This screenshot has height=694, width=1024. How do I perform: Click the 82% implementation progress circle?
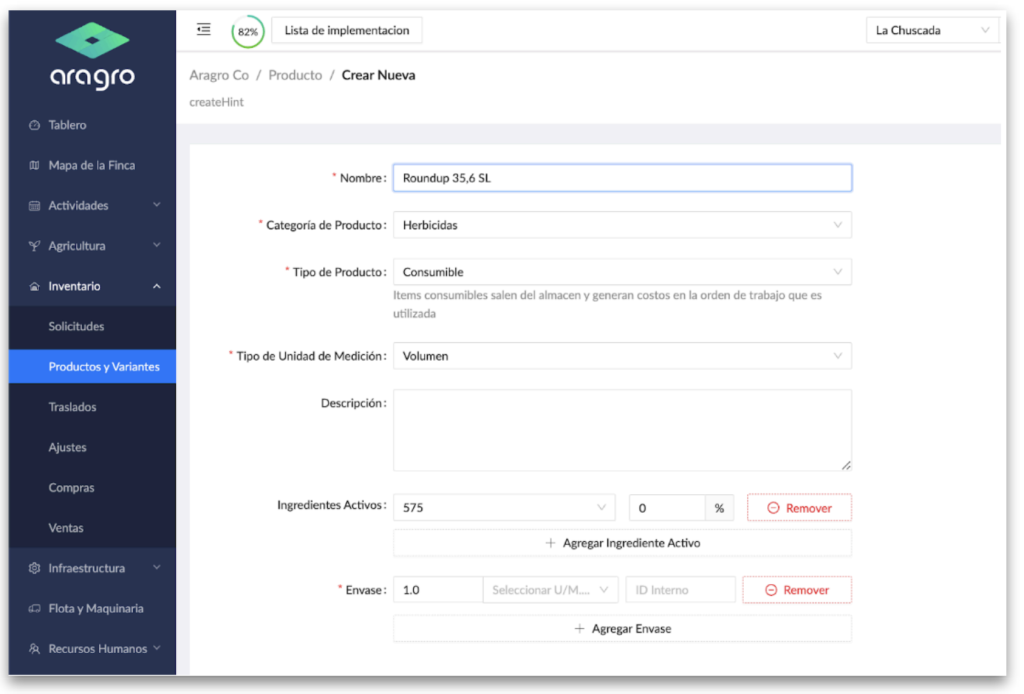coord(248,31)
